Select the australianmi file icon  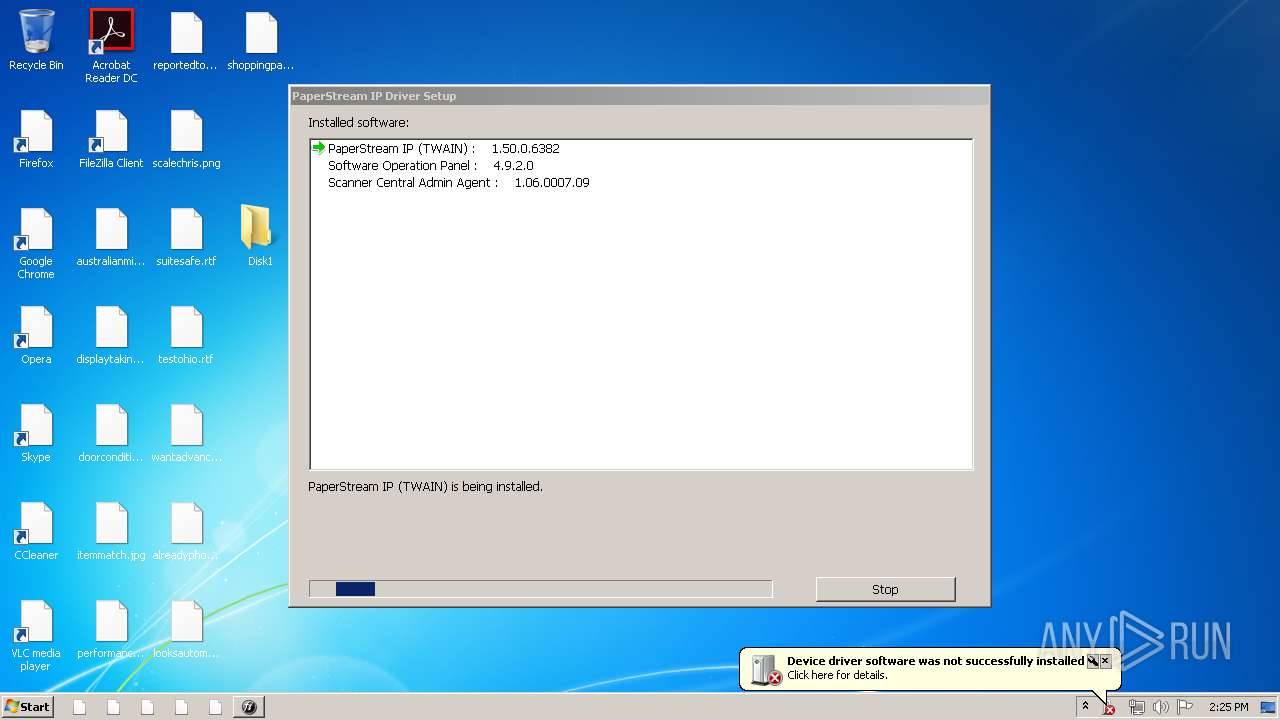click(x=111, y=237)
